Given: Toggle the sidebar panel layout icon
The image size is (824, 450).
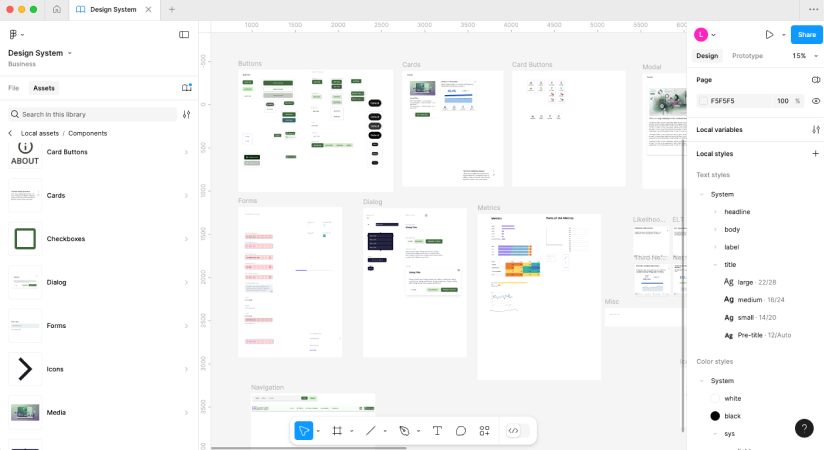Looking at the screenshot, I should (x=184, y=35).
